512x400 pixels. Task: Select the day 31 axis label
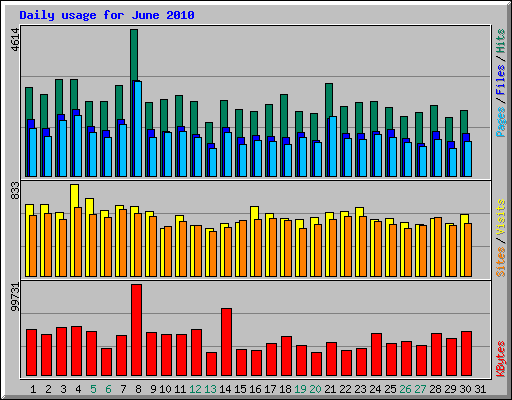pos(480,389)
